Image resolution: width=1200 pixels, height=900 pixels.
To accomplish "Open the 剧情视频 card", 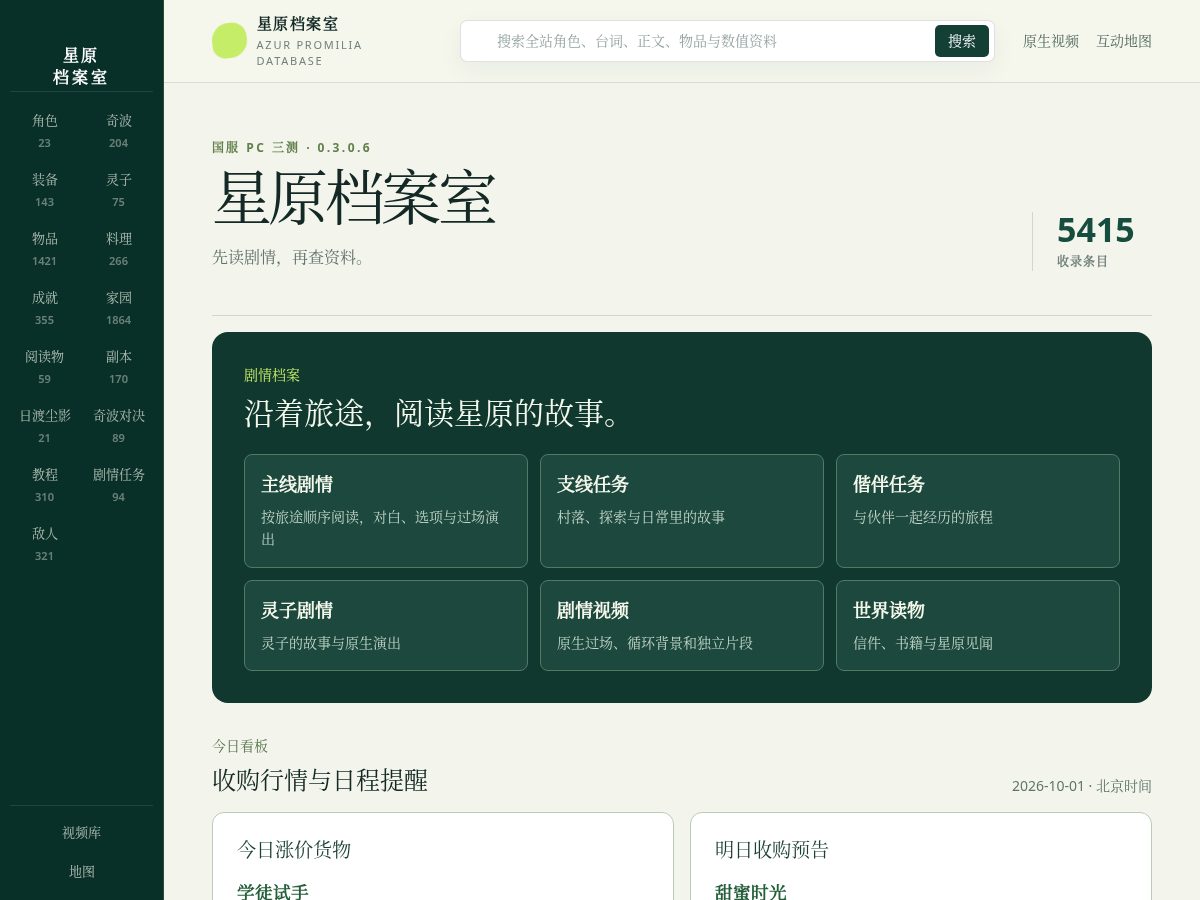I will click(682, 625).
